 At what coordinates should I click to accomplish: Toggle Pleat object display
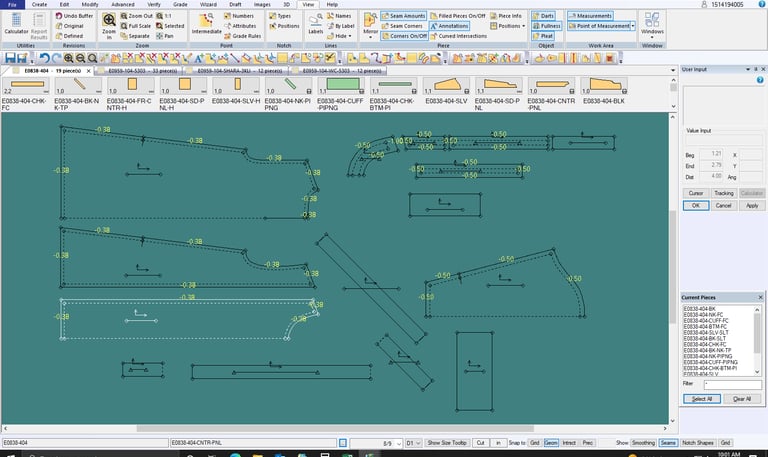543,36
